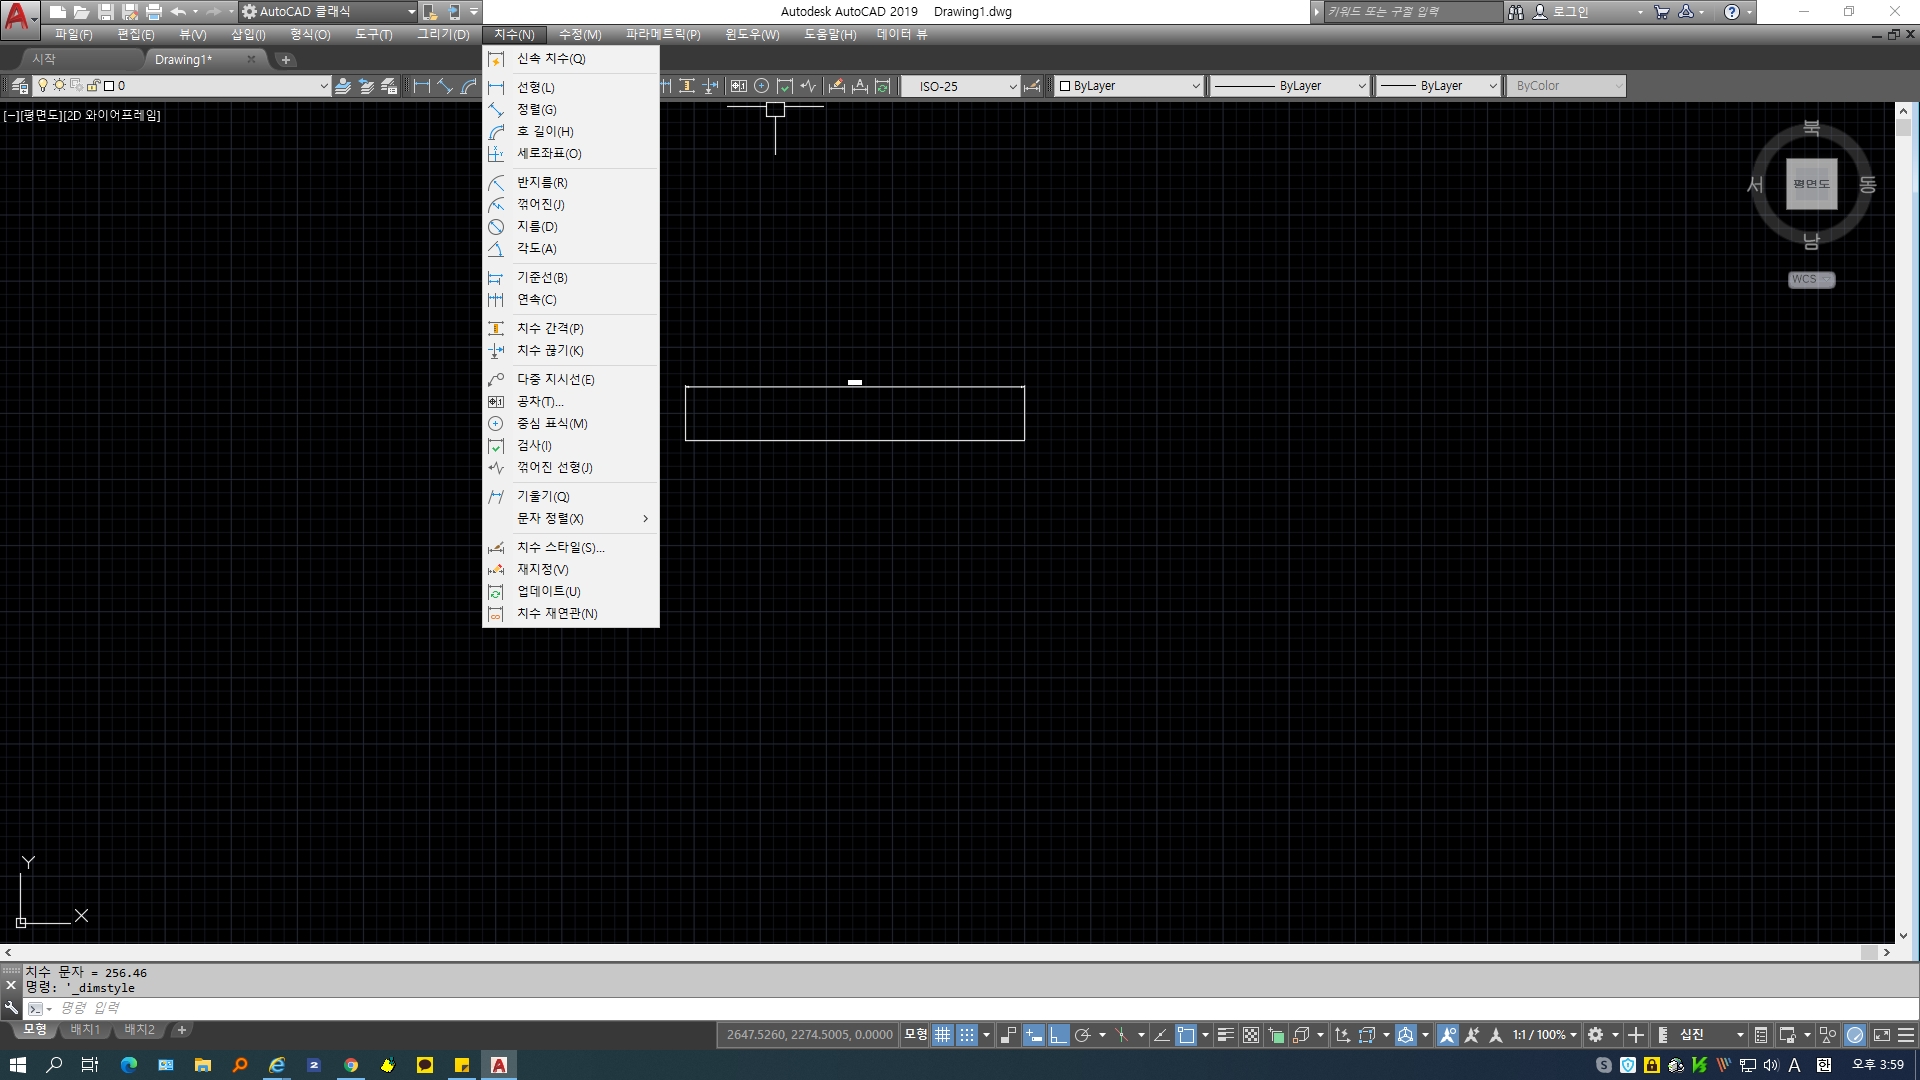Toggle grid display in status bar
Image resolution: width=1920 pixels, height=1080 pixels.
tap(943, 1035)
